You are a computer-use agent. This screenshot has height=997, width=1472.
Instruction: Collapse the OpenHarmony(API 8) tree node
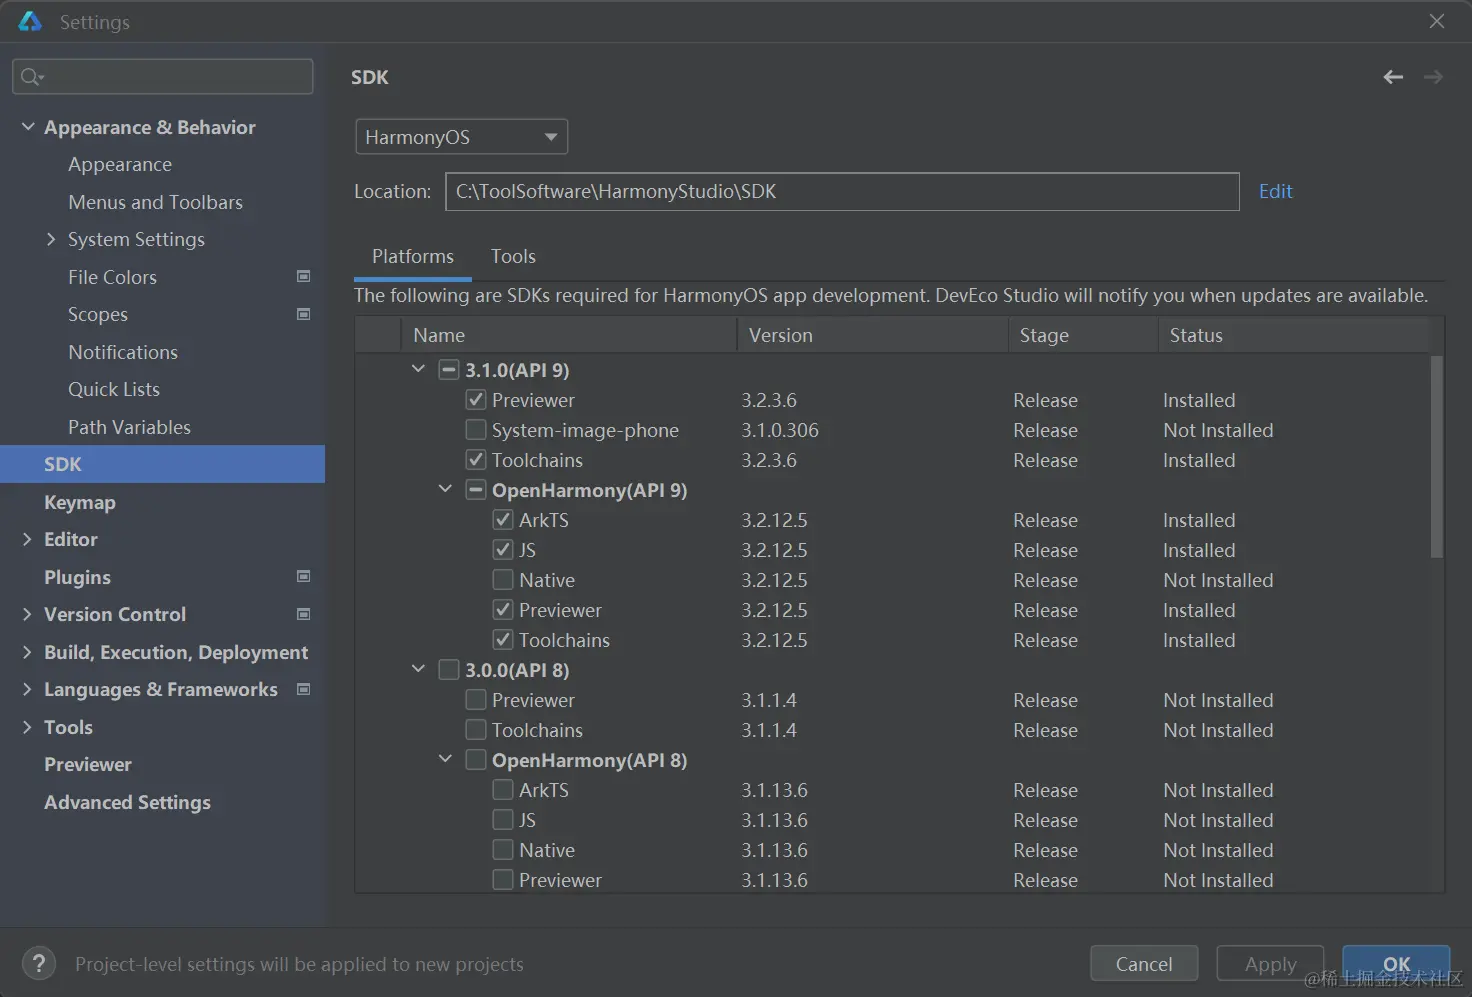point(445,759)
